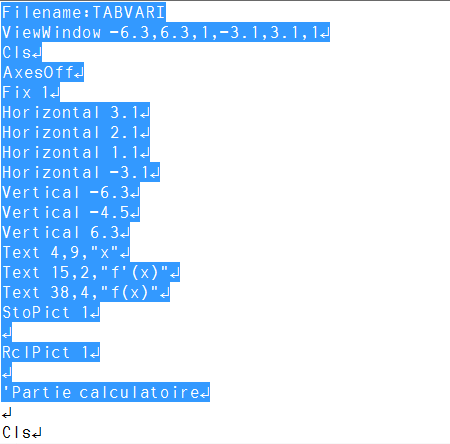Click the Vertical -6.3 line
Screen dimensions: 450x444
(71, 192)
